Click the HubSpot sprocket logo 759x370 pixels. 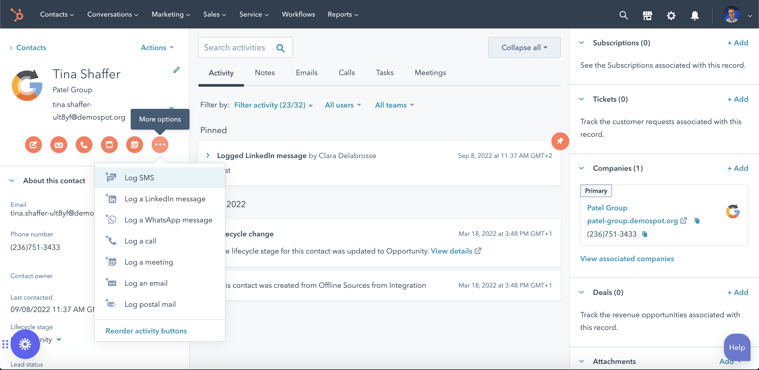coord(17,15)
